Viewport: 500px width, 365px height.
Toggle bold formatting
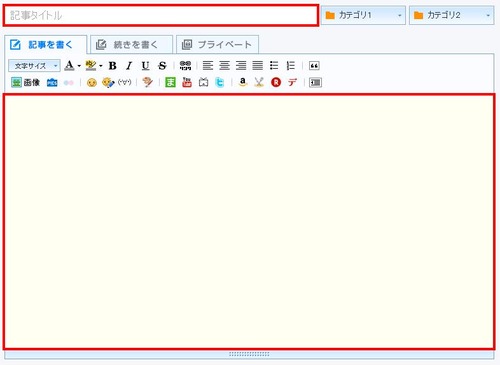[113, 66]
